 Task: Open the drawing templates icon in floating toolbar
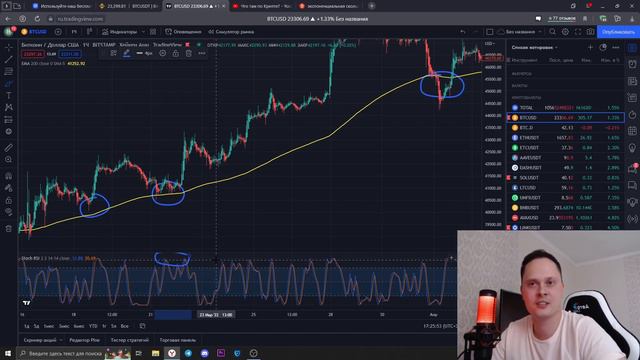click(113, 53)
